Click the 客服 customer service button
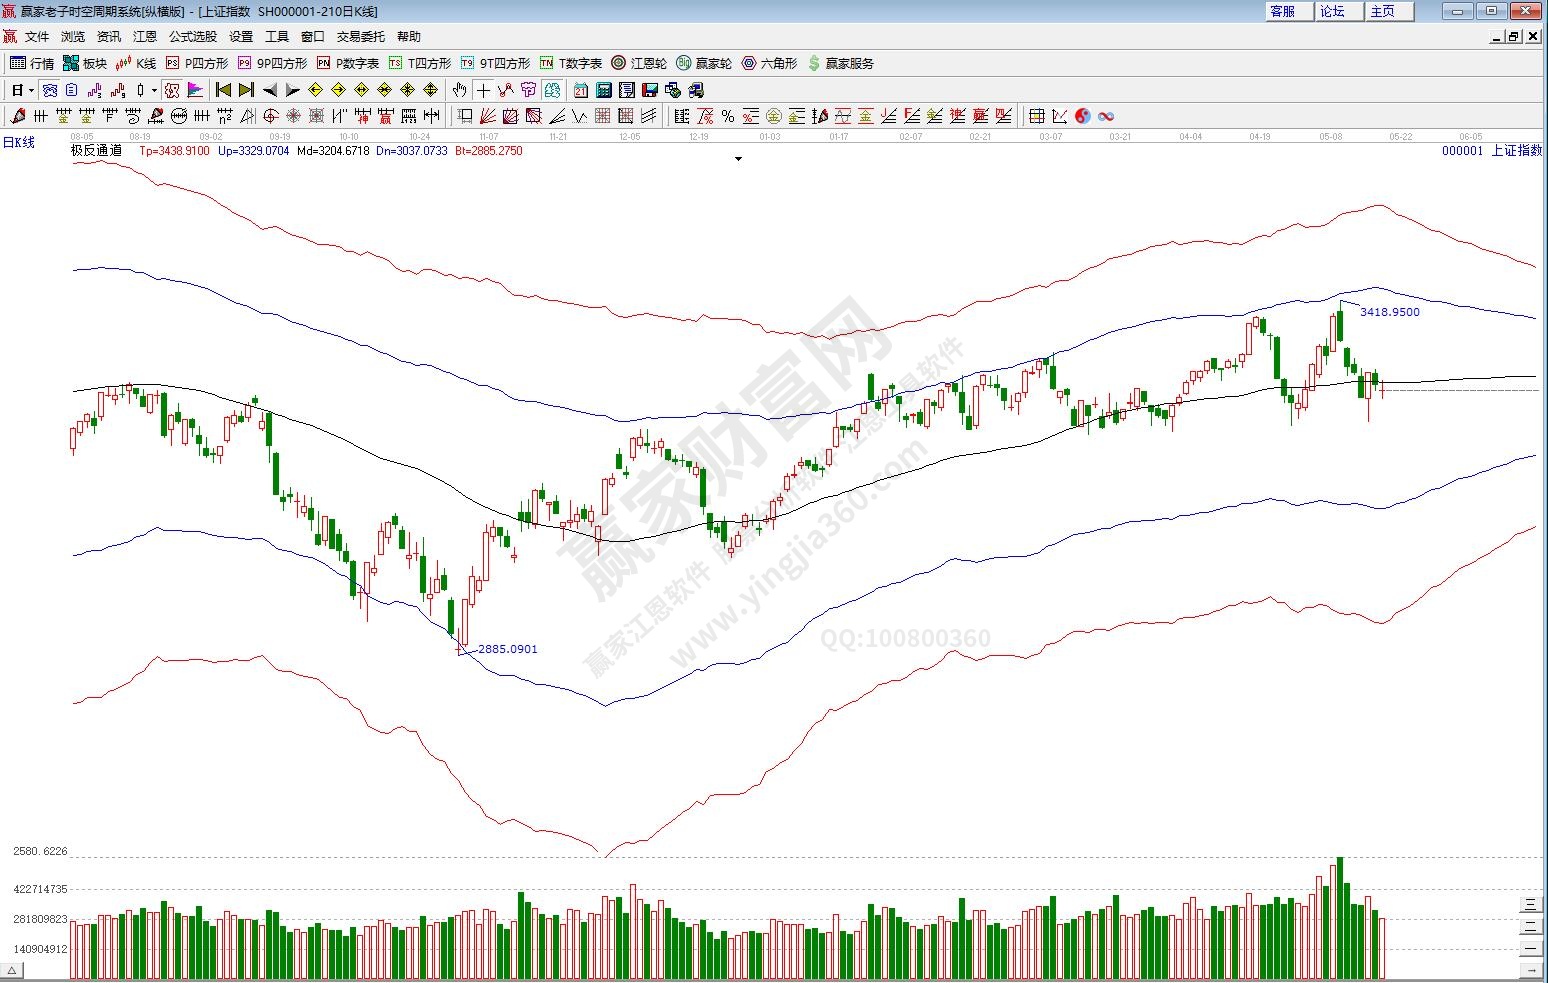This screenshot has height=983, width=1548. pyautogui.click(x=1282, y=11)
